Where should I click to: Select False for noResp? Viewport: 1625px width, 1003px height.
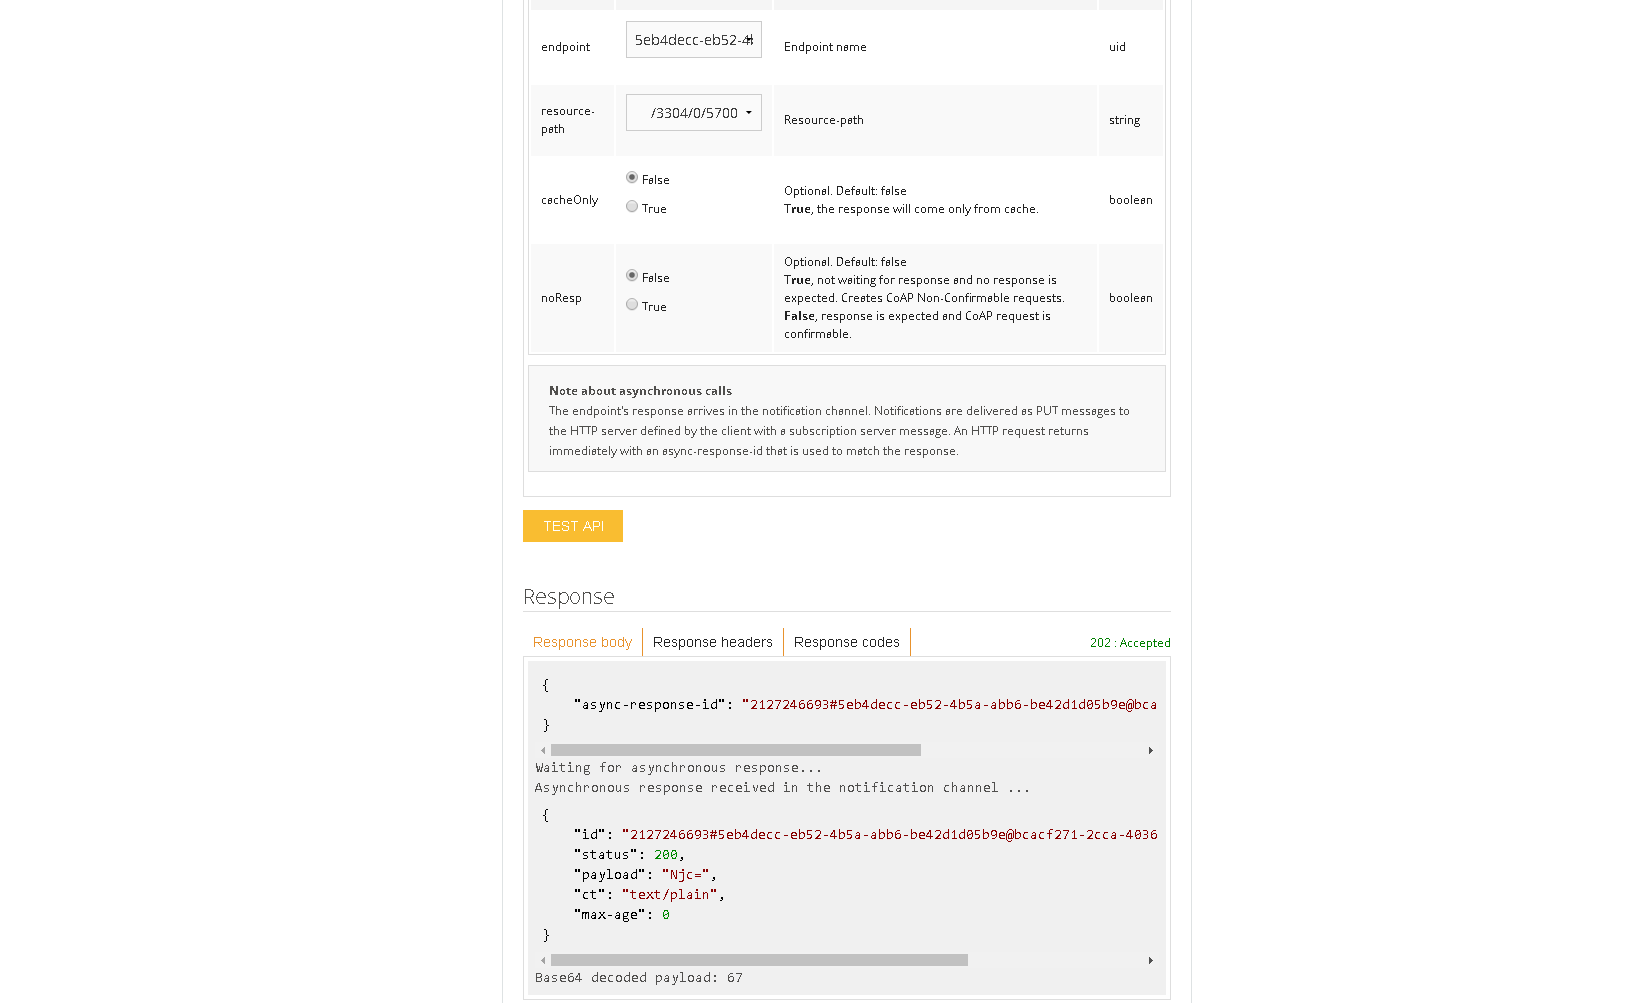click(x=632, y=276)
